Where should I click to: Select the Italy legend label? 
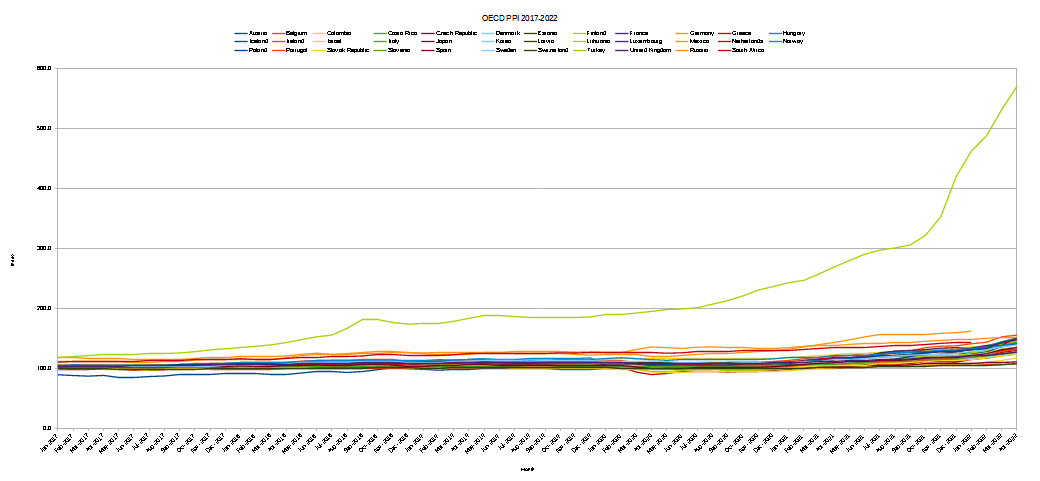click(395, 41)
